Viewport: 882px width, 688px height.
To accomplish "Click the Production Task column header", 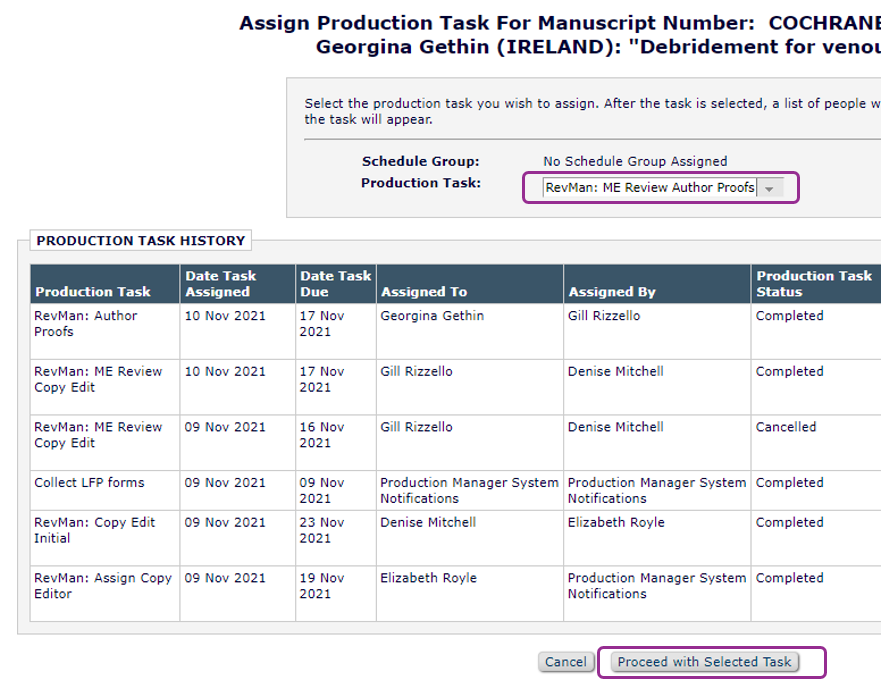I will click(x=93, y=292).
